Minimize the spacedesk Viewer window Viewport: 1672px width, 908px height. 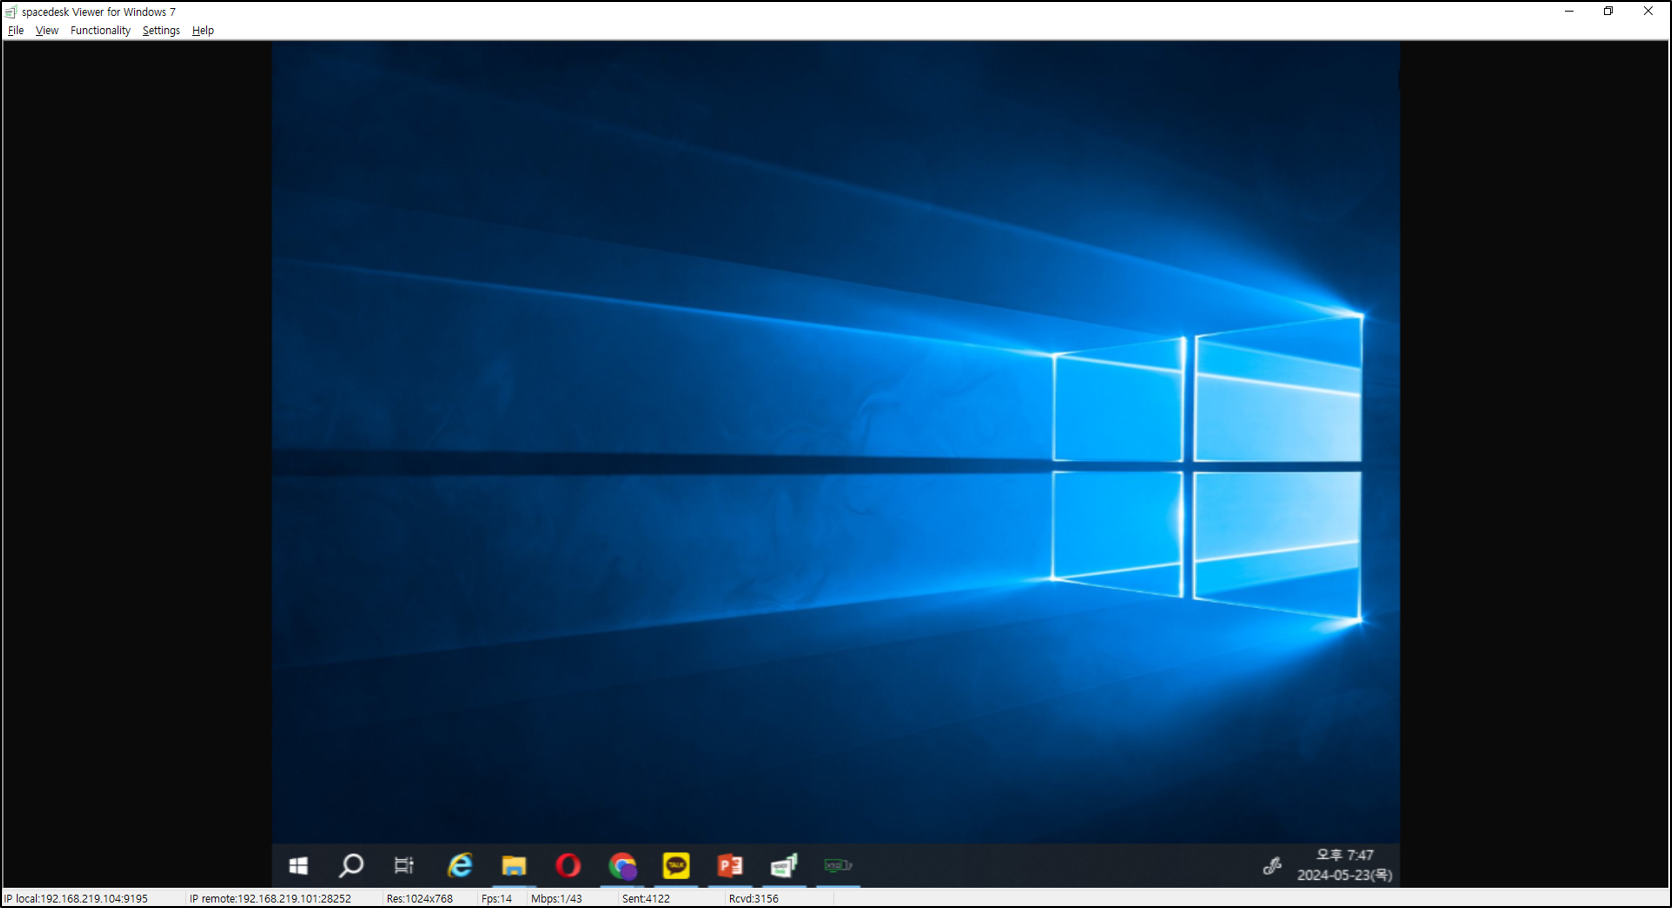(x=1569, y=12)
